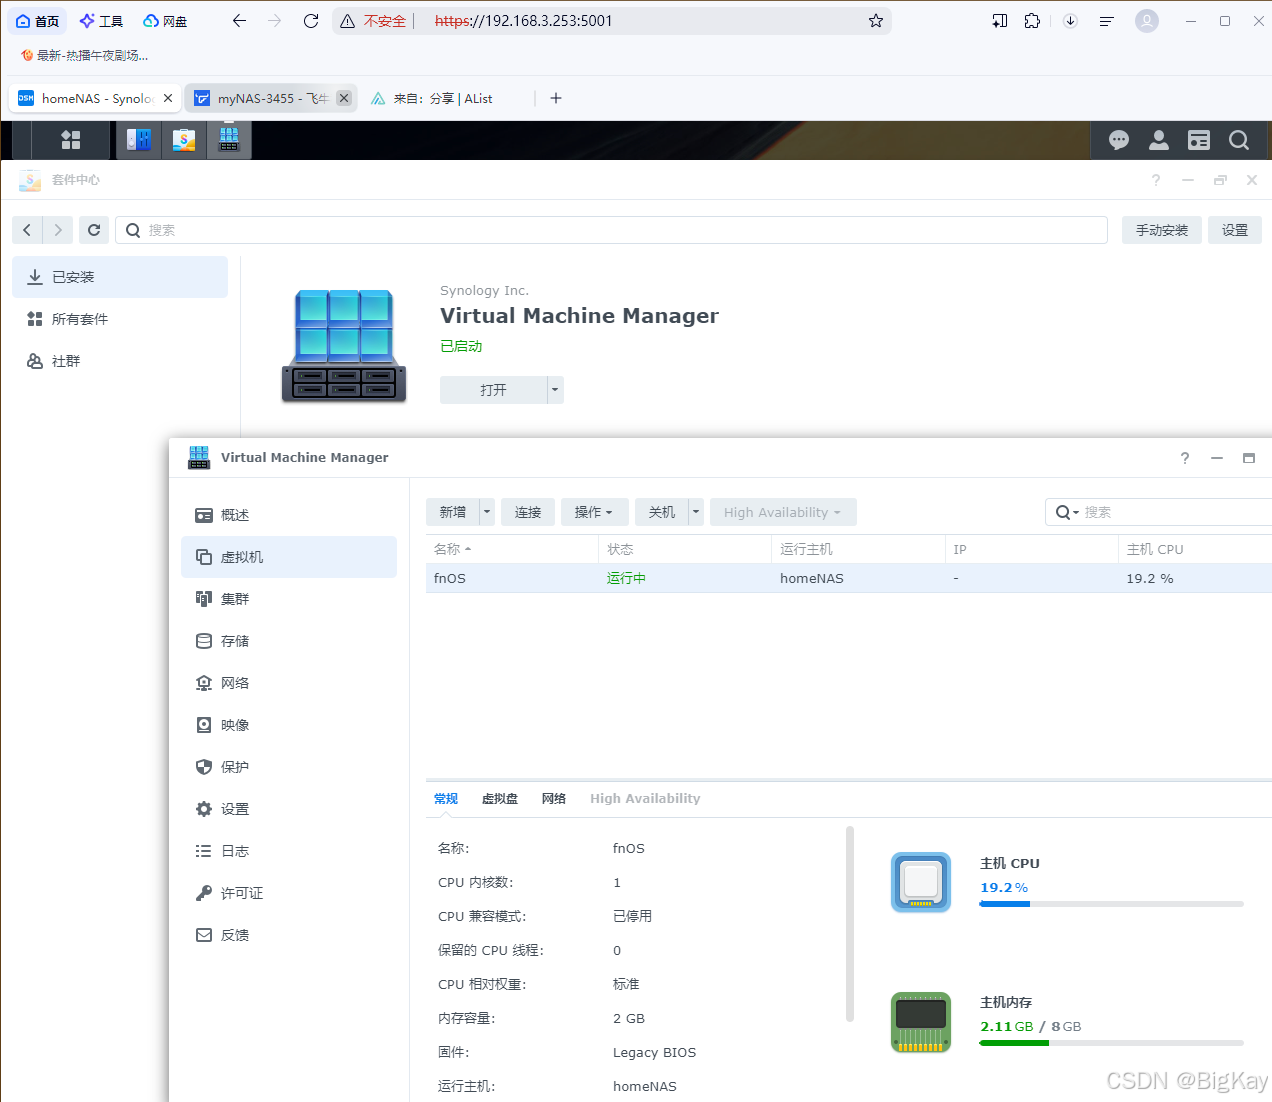Open the browser profile avatar
The width and height of the screenshot is (1272, 1102).
pos(1147,21)
